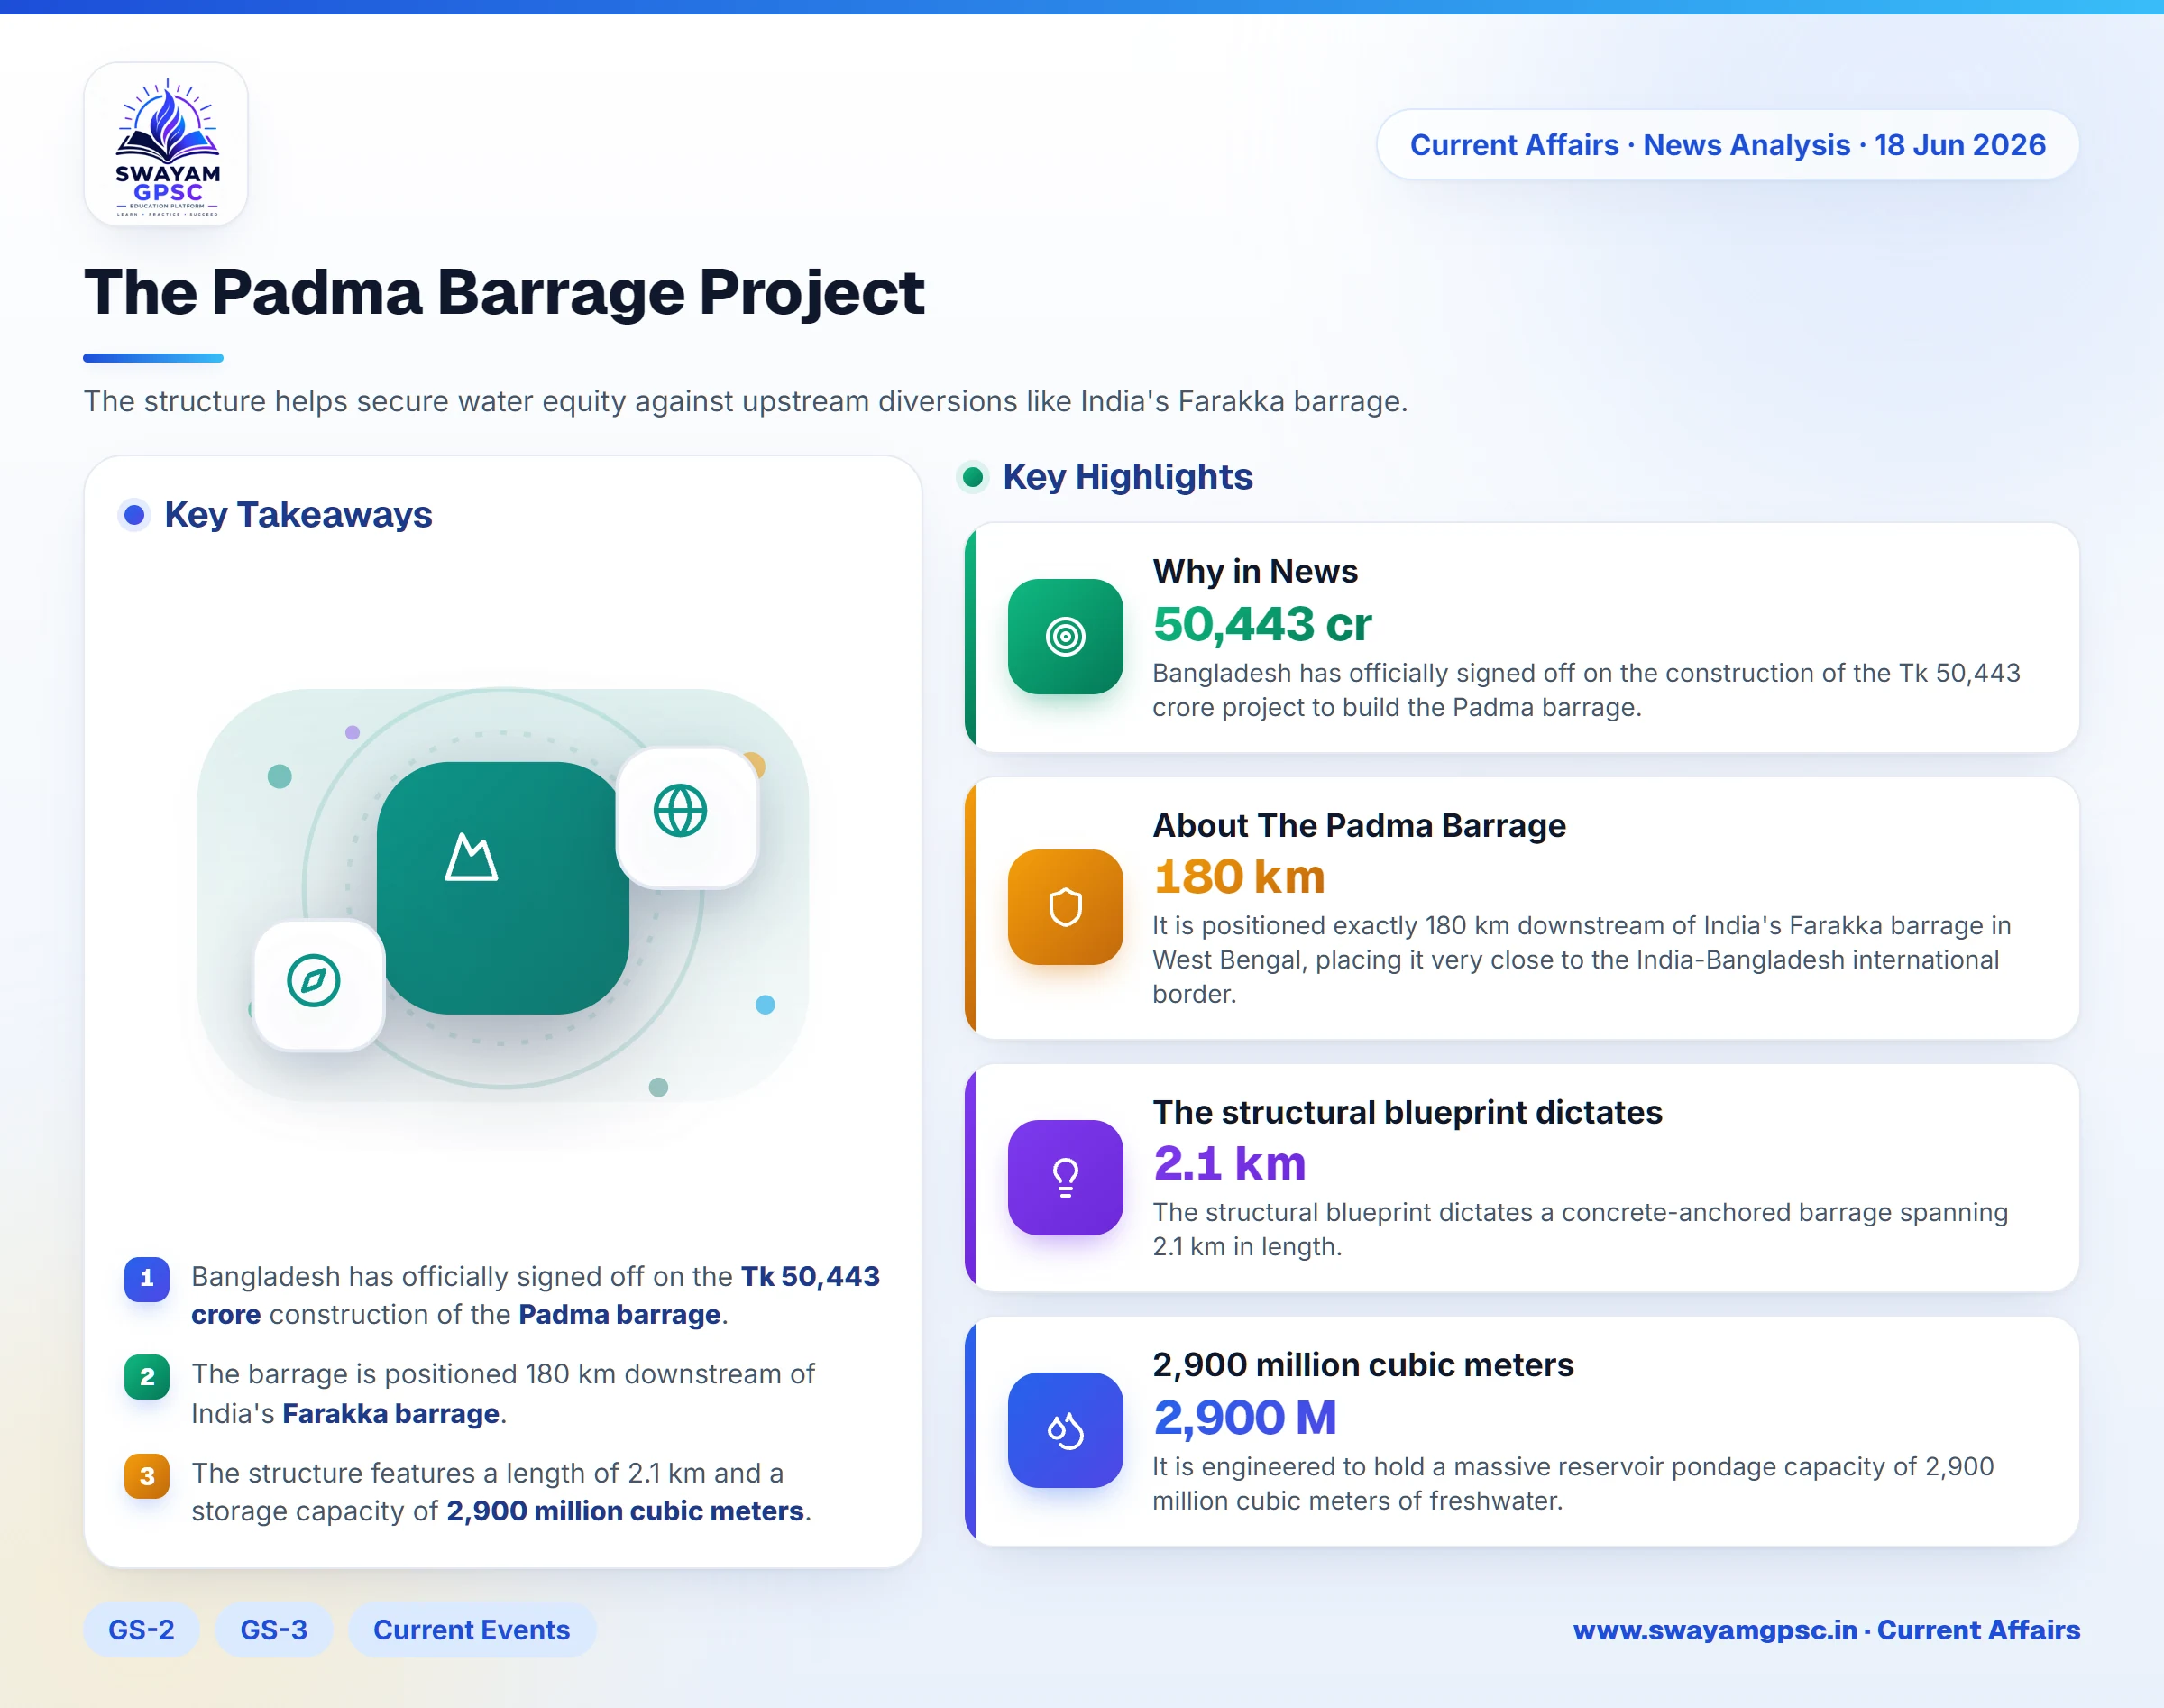Image resolution: width=2164 pixels, height=1708 pixels.
Task: Click the green target icon beside Why in News
Action: pos(1065,636)
